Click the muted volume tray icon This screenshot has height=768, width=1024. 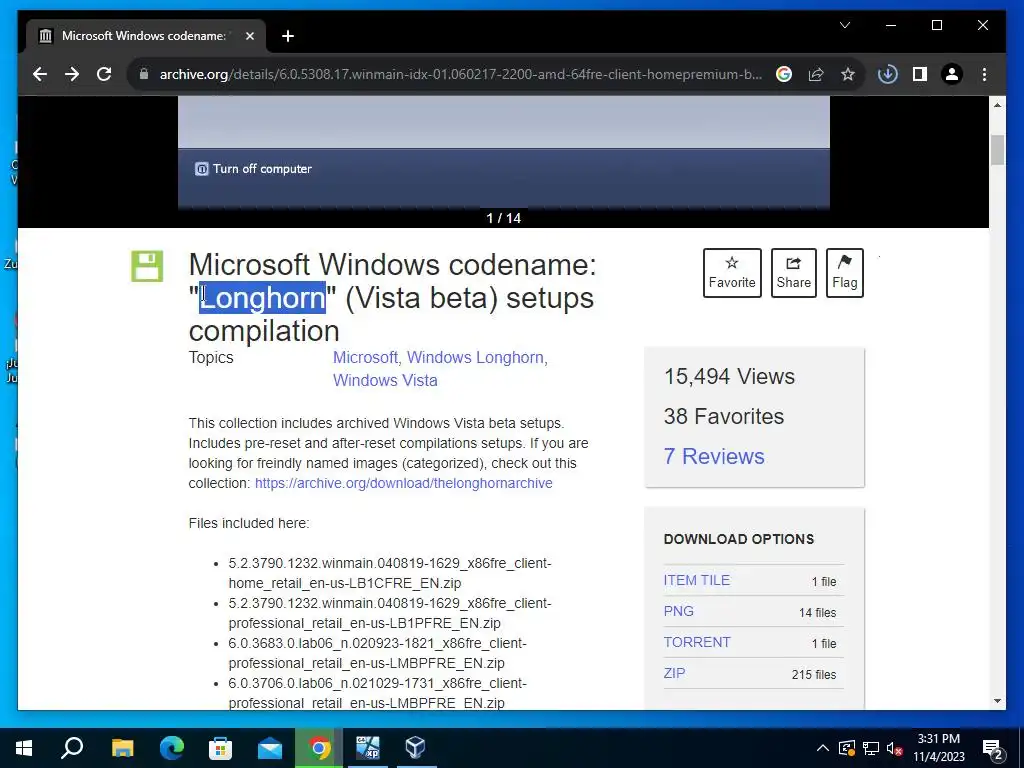(894, 748)
